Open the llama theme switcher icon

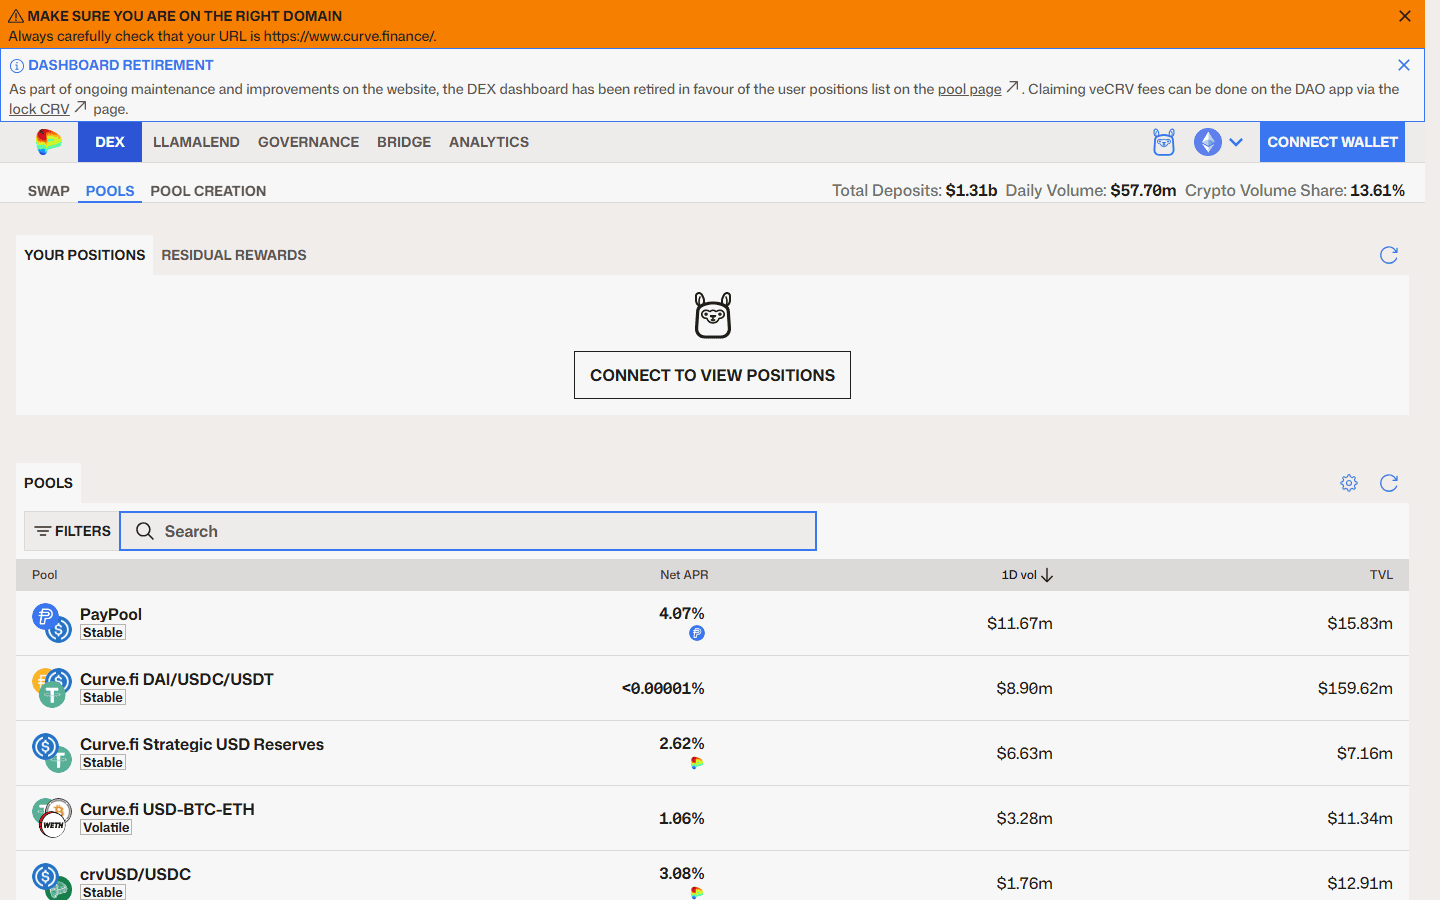(1164, 142)
